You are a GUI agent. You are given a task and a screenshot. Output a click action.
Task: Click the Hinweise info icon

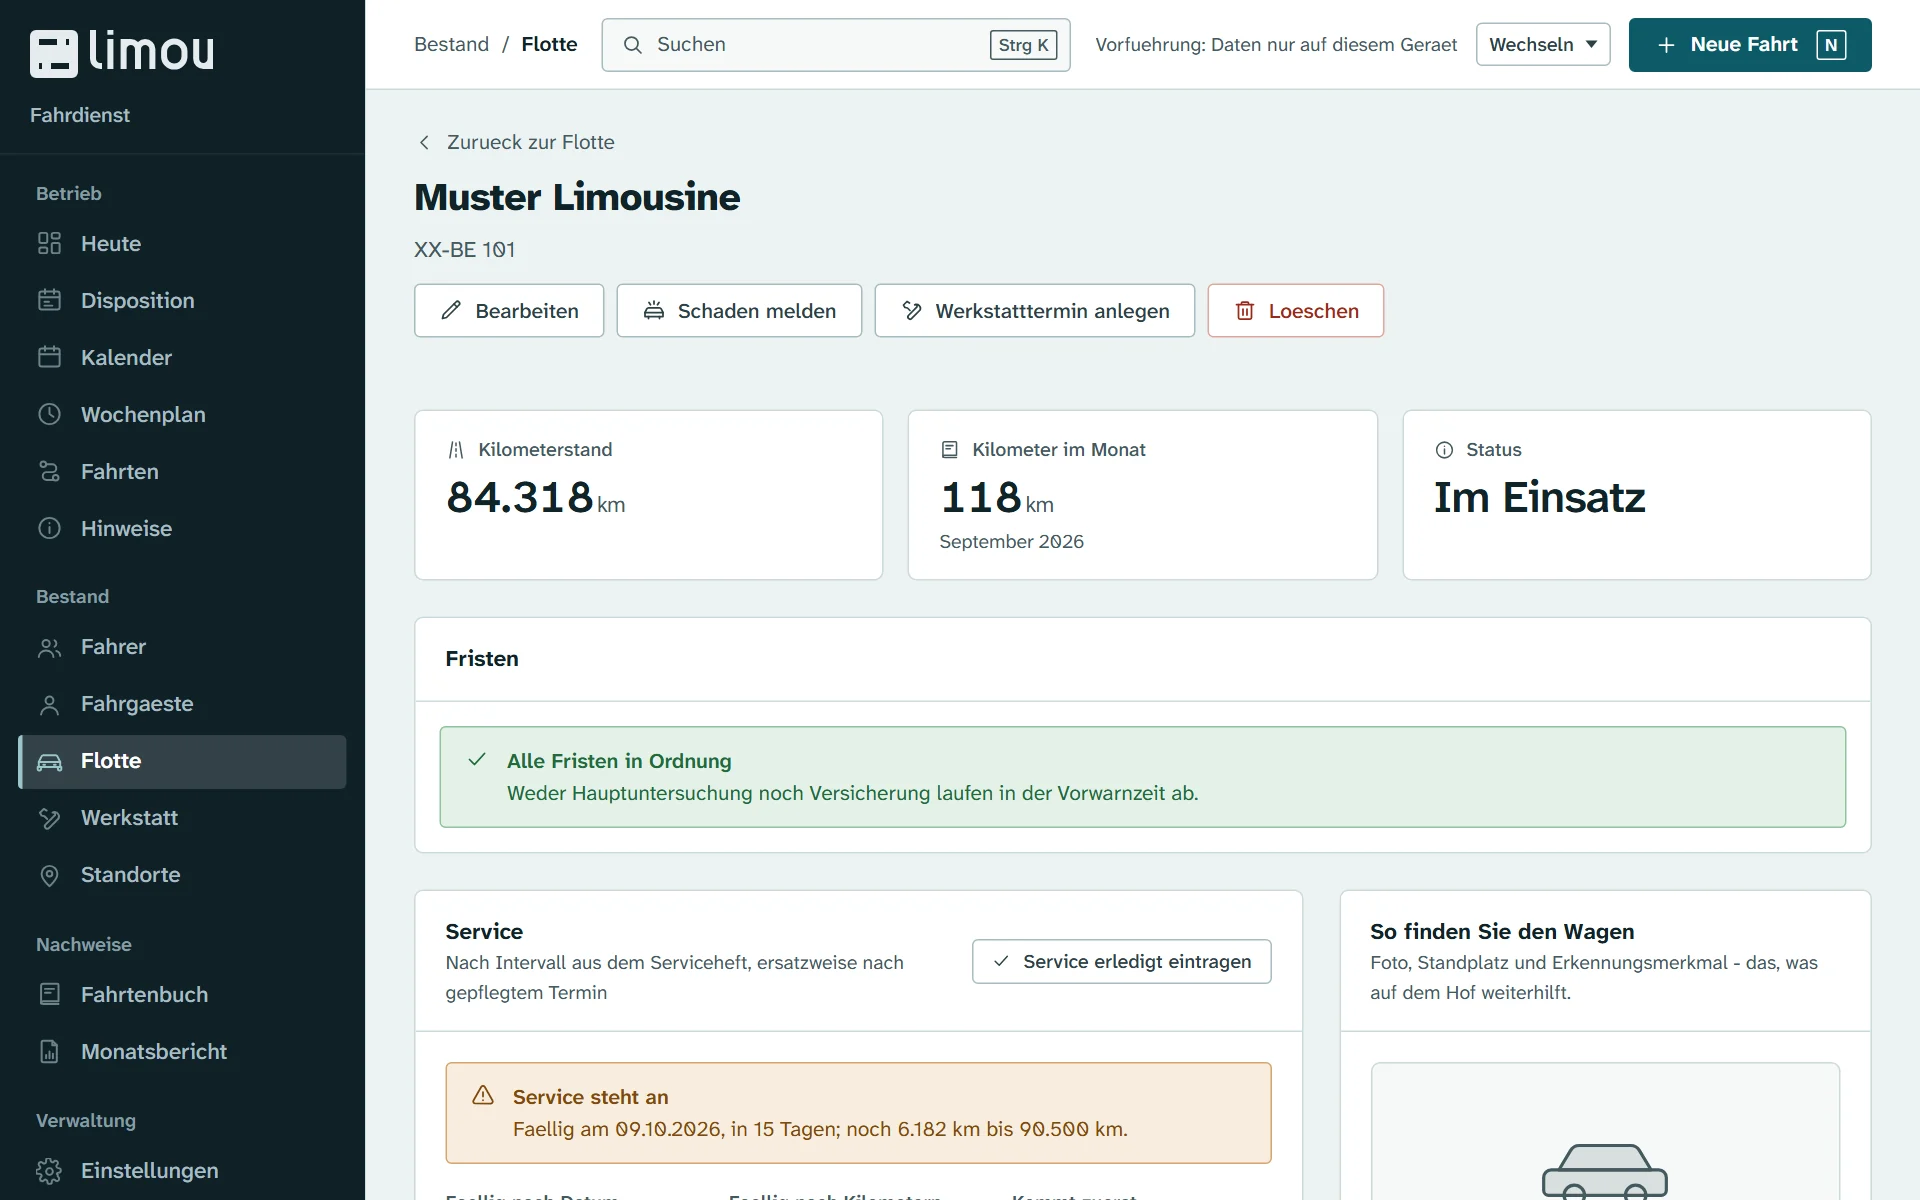(49, 528)
